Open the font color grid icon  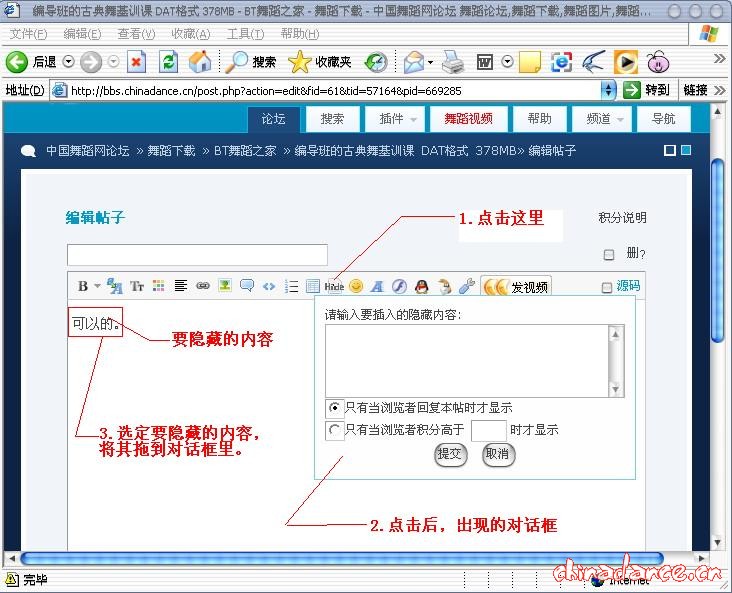pyautogui.click(x=159, y=286)
